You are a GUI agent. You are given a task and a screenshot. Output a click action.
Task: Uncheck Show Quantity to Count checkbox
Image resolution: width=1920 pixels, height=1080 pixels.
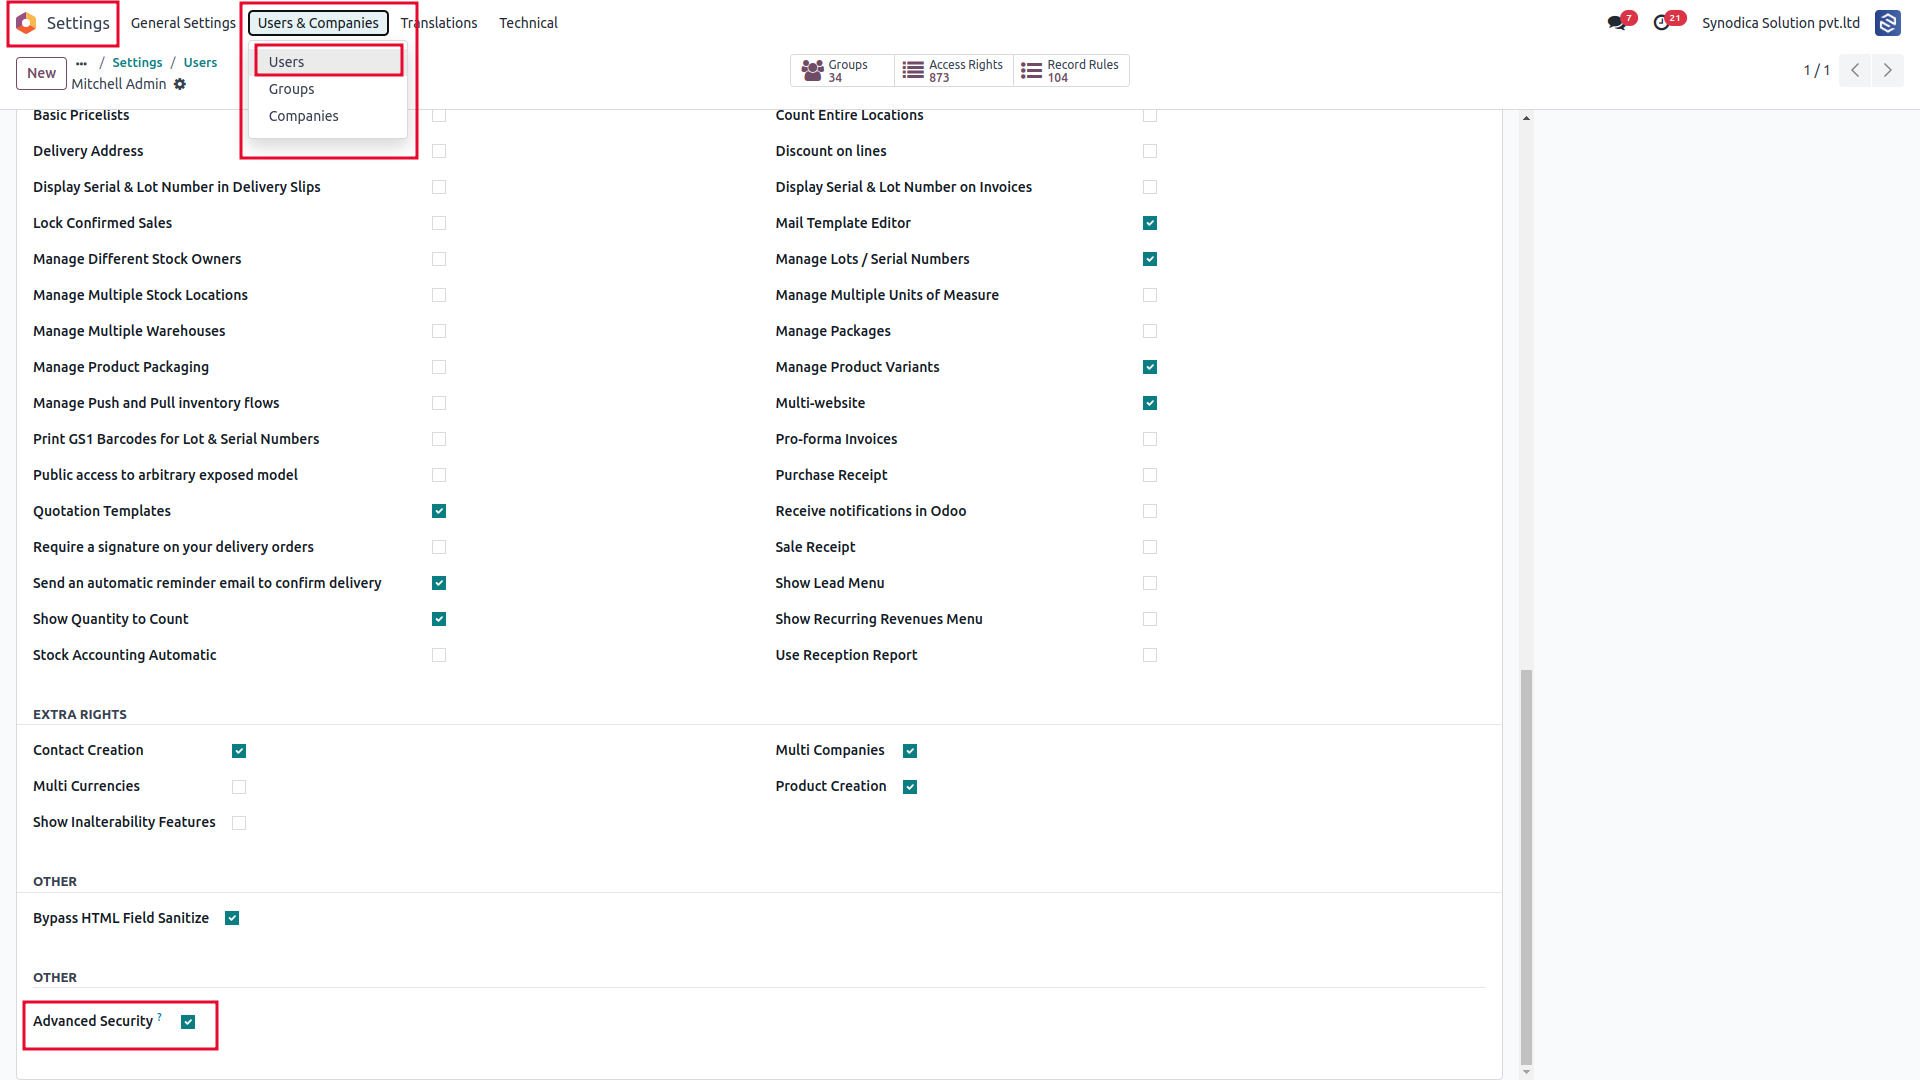[439, 619]
